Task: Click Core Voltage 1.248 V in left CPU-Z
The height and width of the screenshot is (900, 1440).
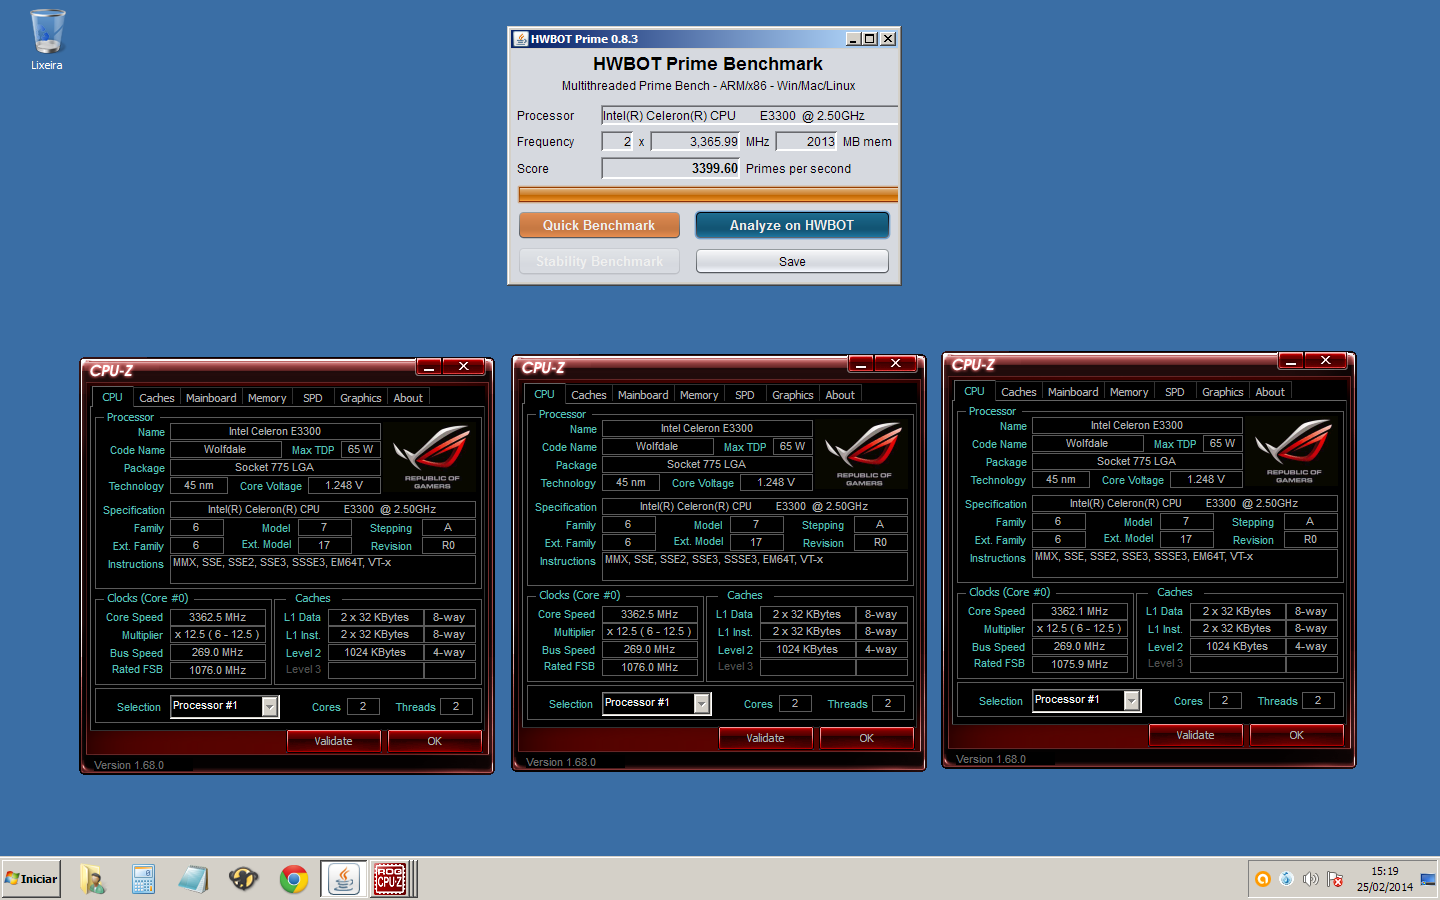Action: 343,485
